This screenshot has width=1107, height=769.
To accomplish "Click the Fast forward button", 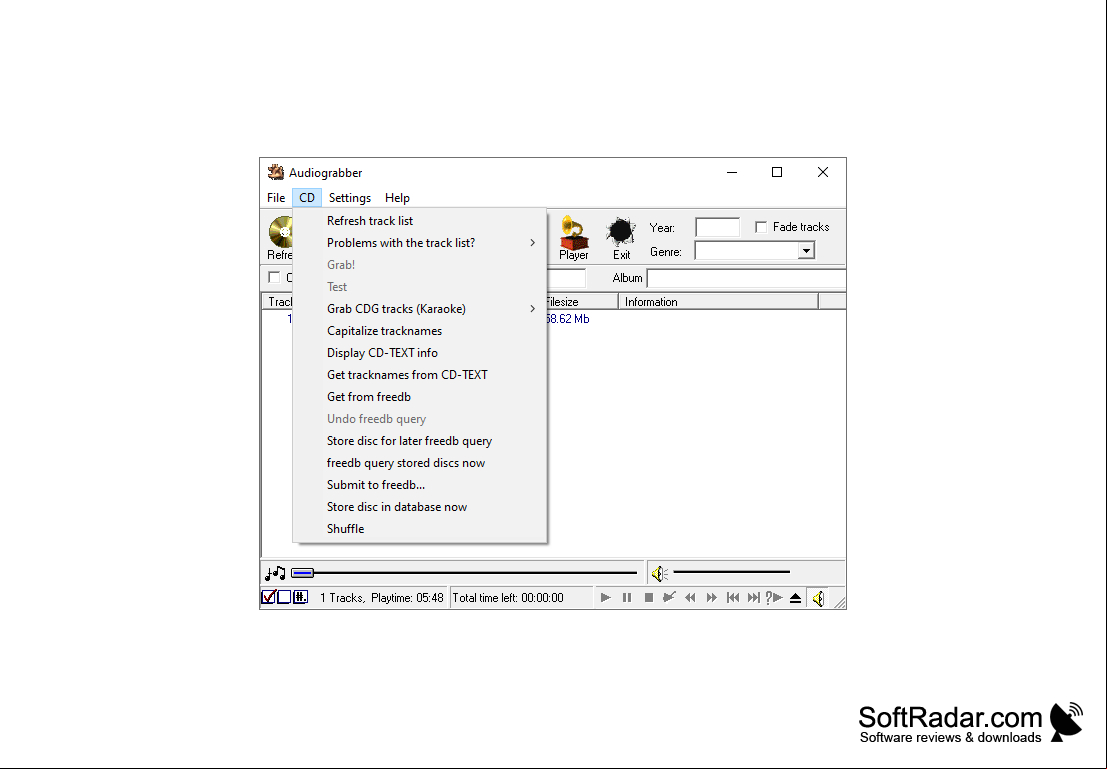I will click(x=712, y=597).
